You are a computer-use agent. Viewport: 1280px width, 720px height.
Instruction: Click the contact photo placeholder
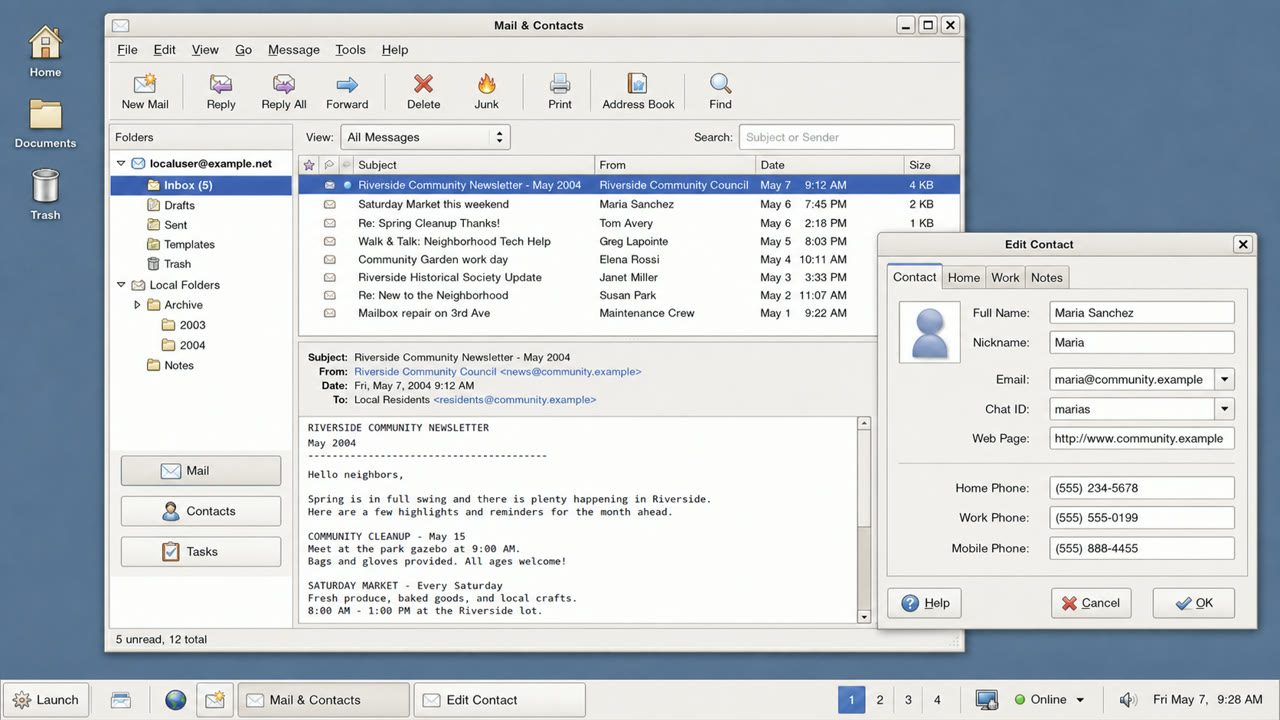coord(930,332)
